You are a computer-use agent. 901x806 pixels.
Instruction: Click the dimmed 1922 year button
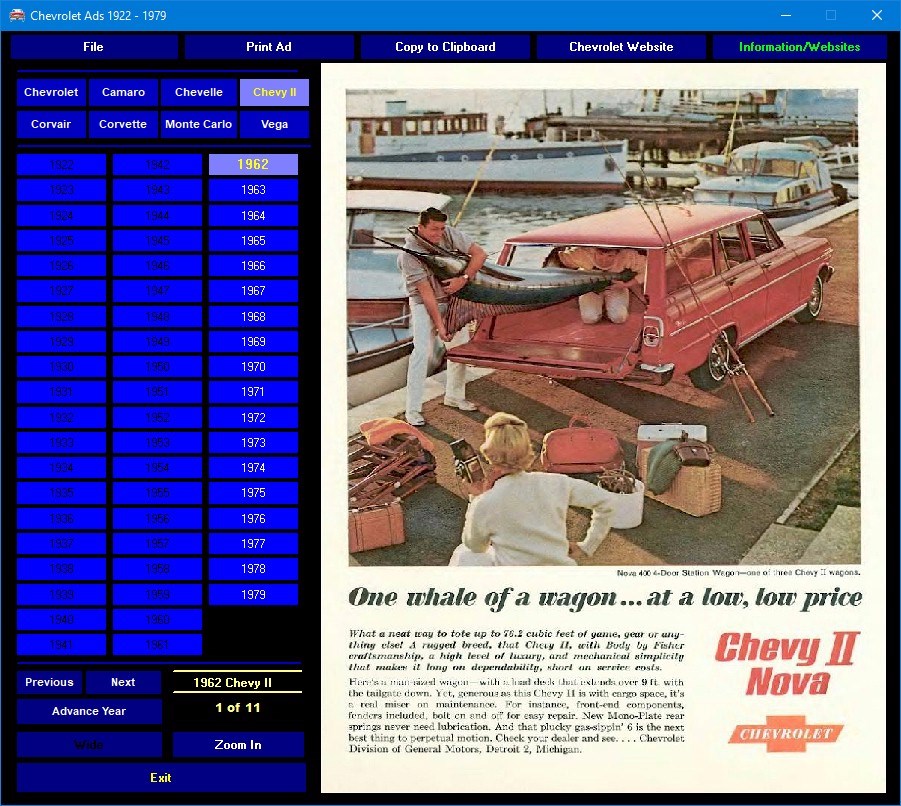pos(61,165)
